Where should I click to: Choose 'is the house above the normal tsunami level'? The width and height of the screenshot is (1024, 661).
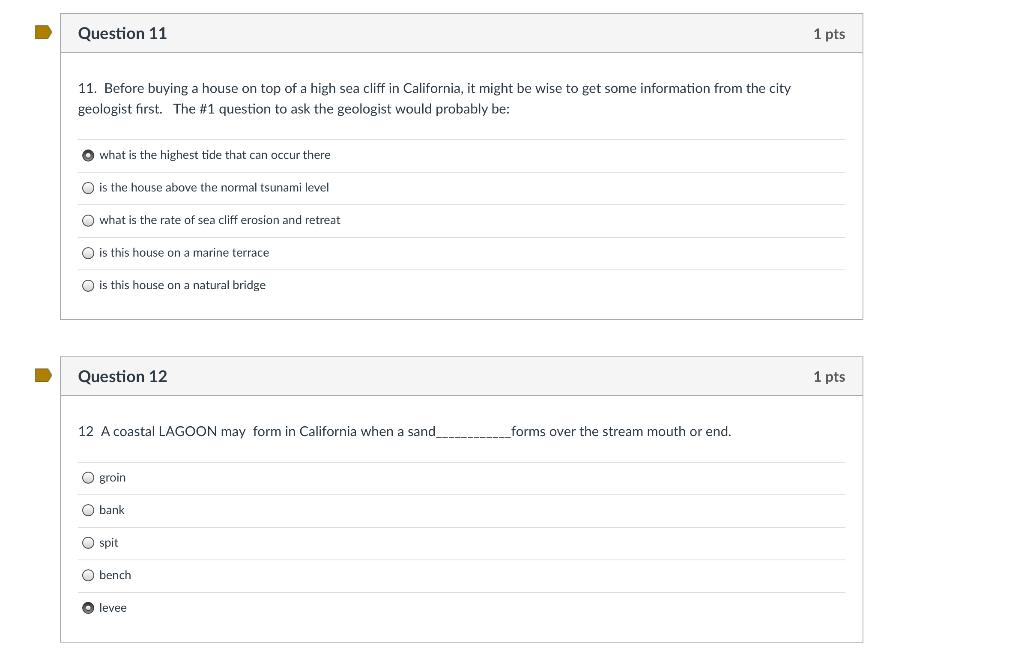pos(88,188)
